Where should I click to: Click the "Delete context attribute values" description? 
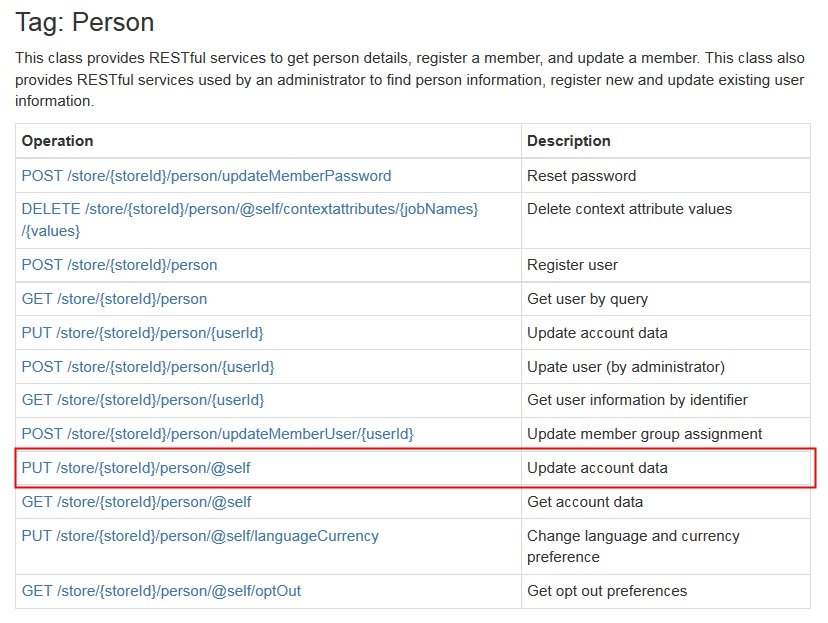click(629, 210)
